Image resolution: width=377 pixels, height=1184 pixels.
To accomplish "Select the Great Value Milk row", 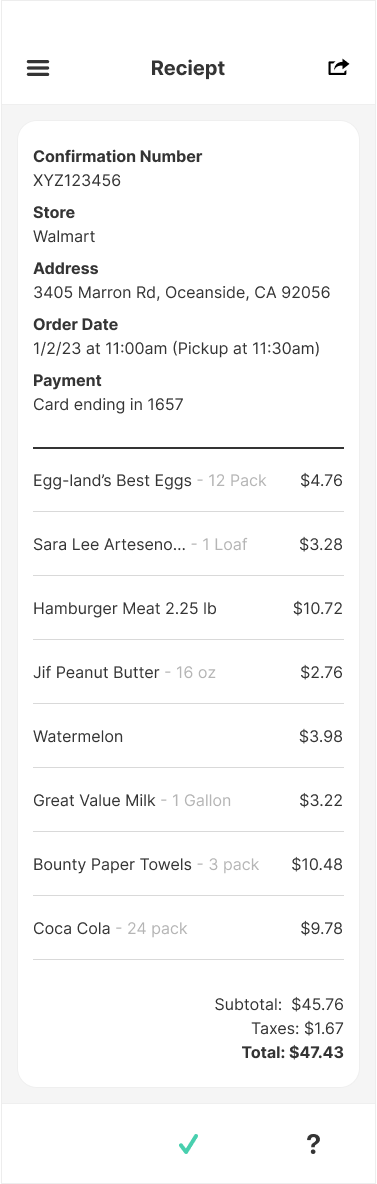I will (x=188, y=800).
